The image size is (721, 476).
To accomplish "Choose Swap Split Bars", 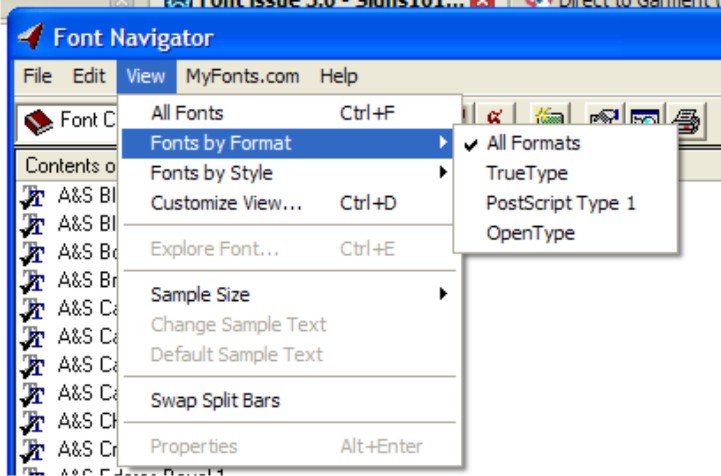I will 291,400.
